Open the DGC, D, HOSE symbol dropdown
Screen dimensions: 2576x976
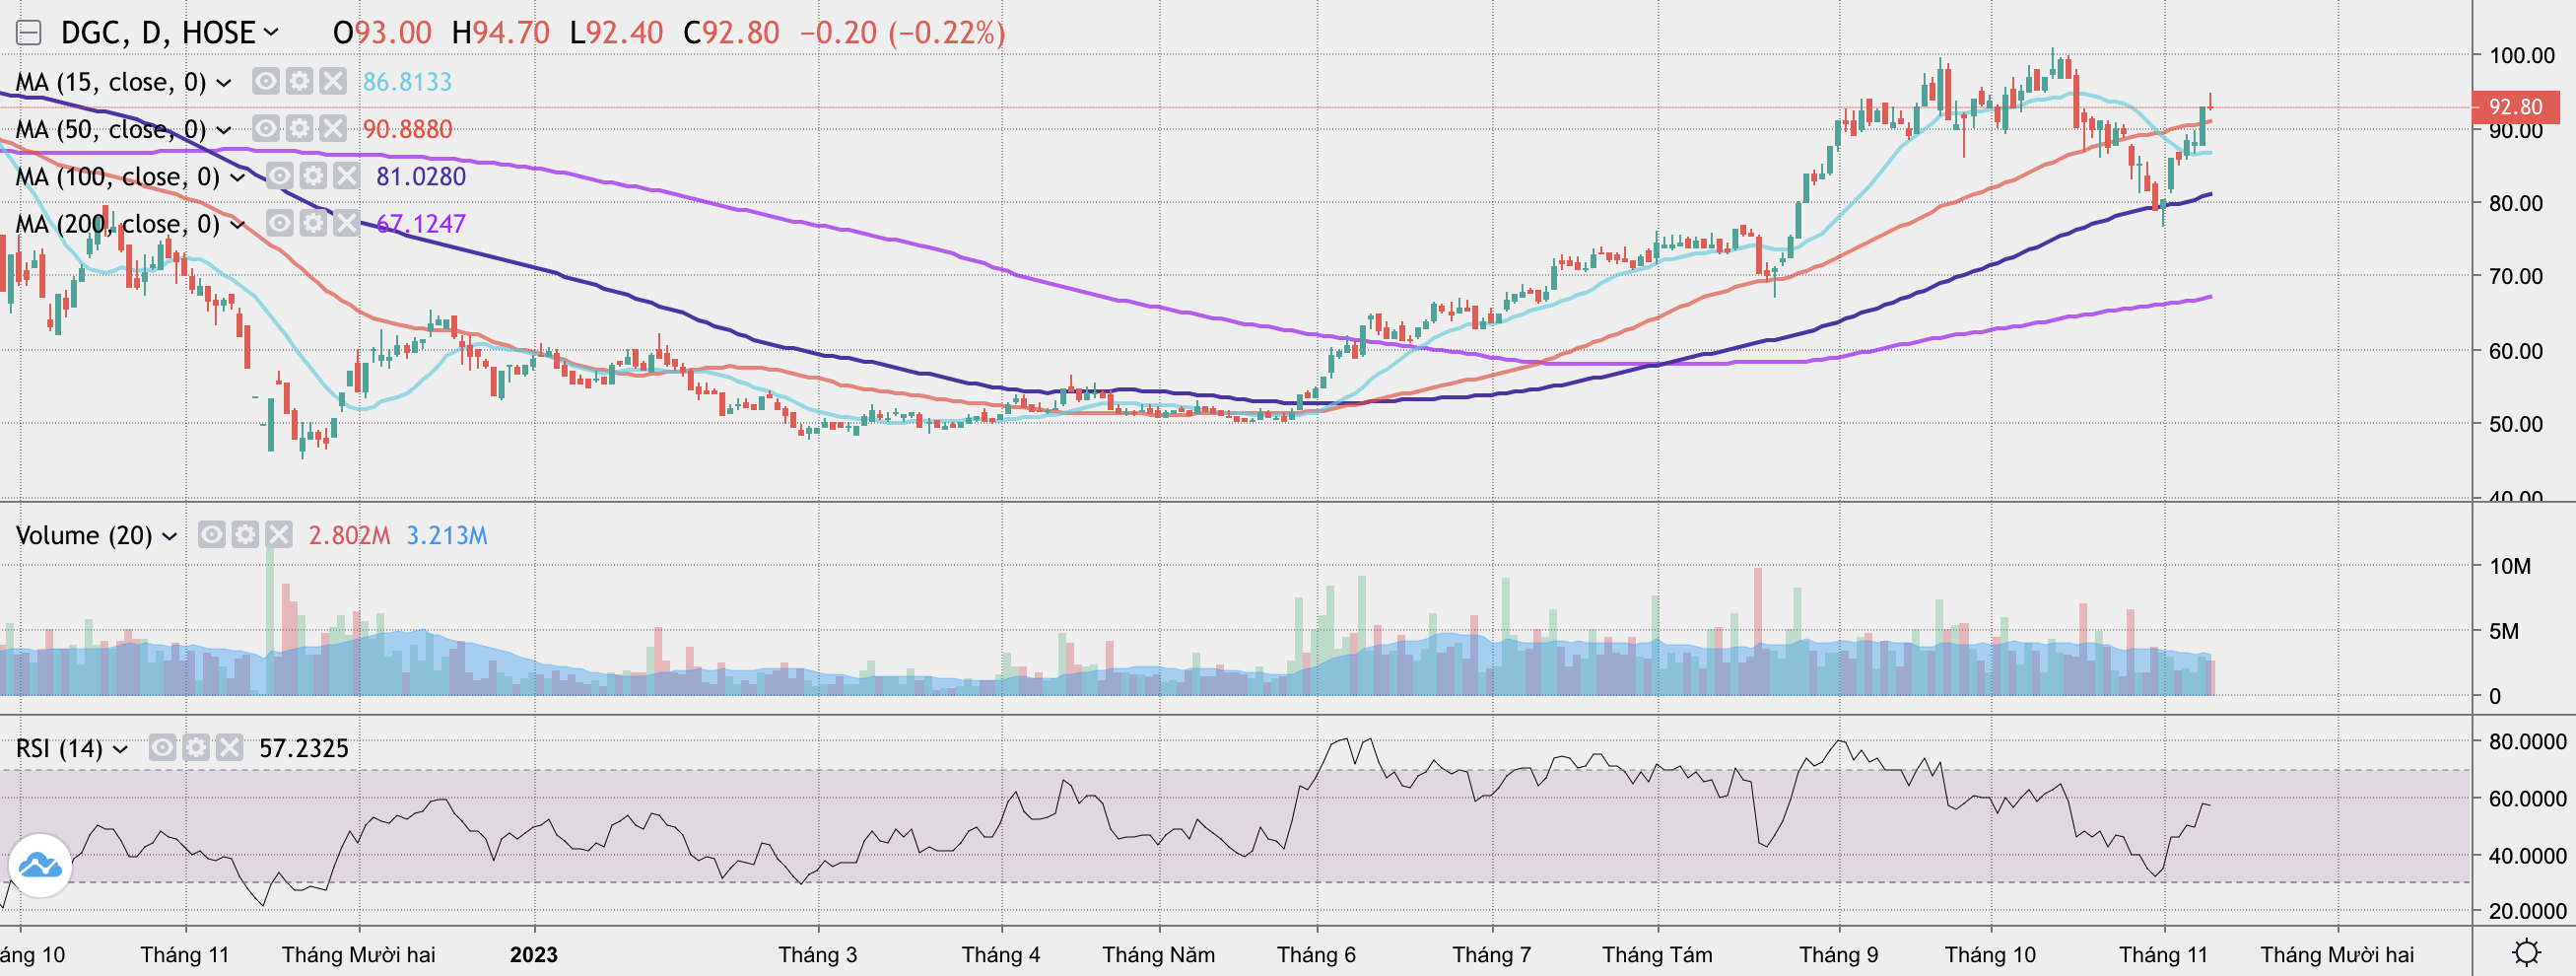pos(271,33)
